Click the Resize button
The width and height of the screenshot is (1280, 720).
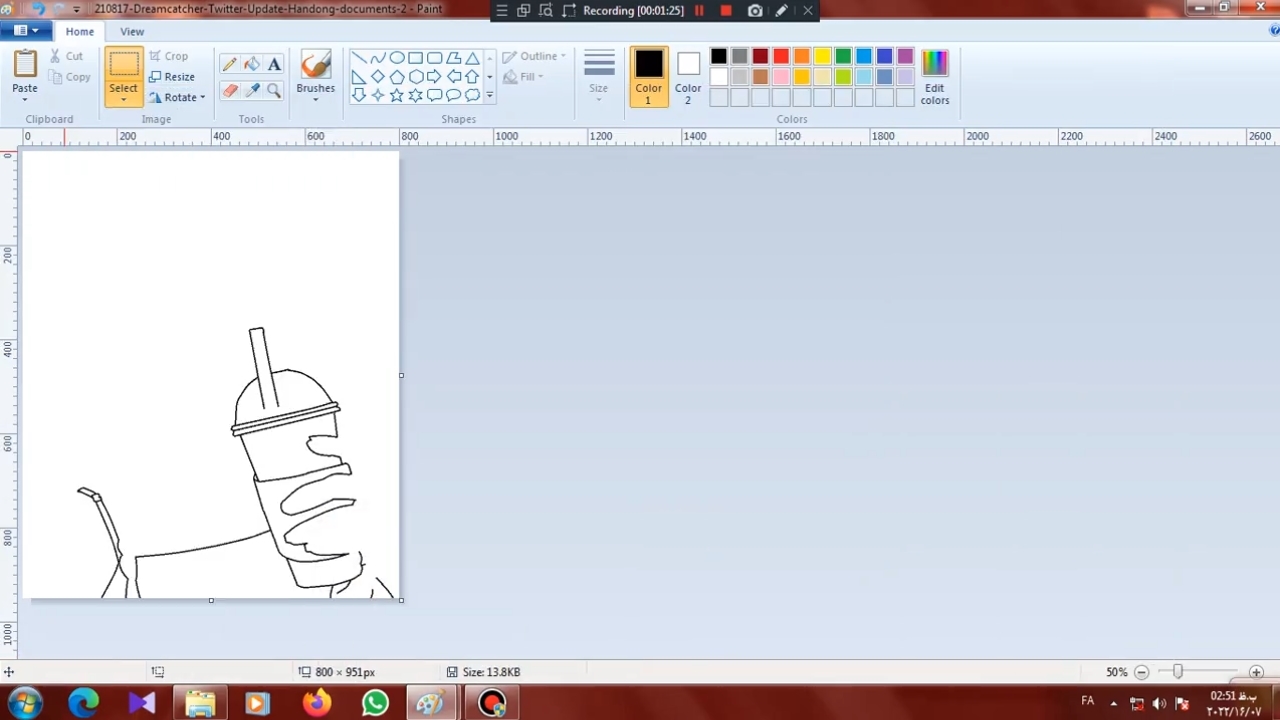click(172, 77)
